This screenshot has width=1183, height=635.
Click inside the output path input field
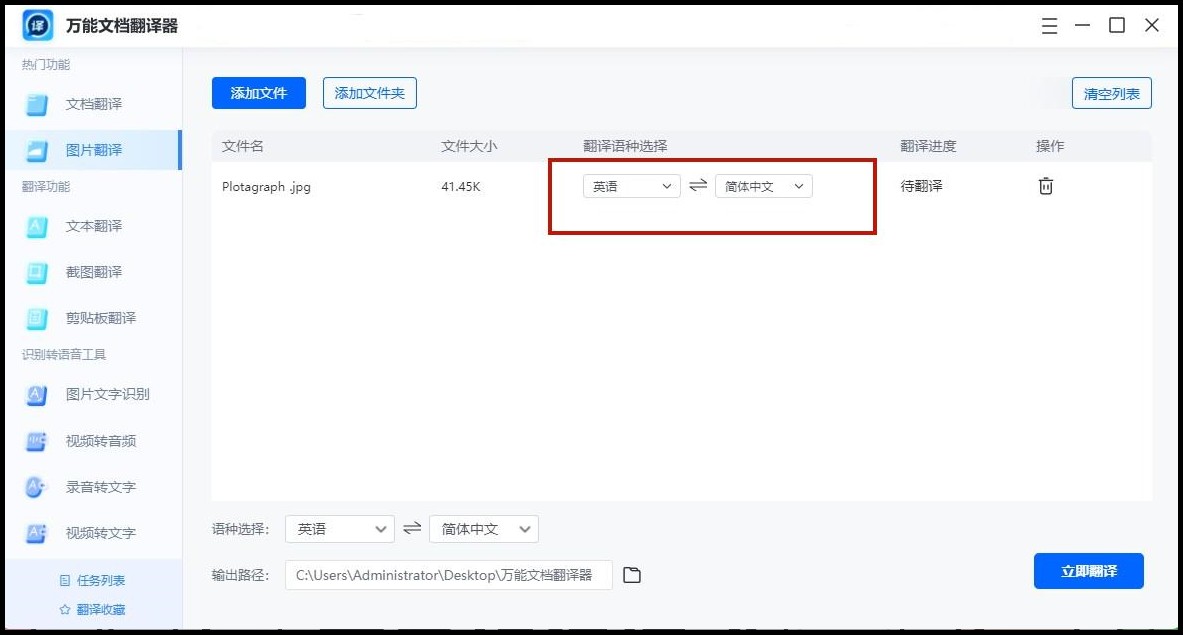447,574
